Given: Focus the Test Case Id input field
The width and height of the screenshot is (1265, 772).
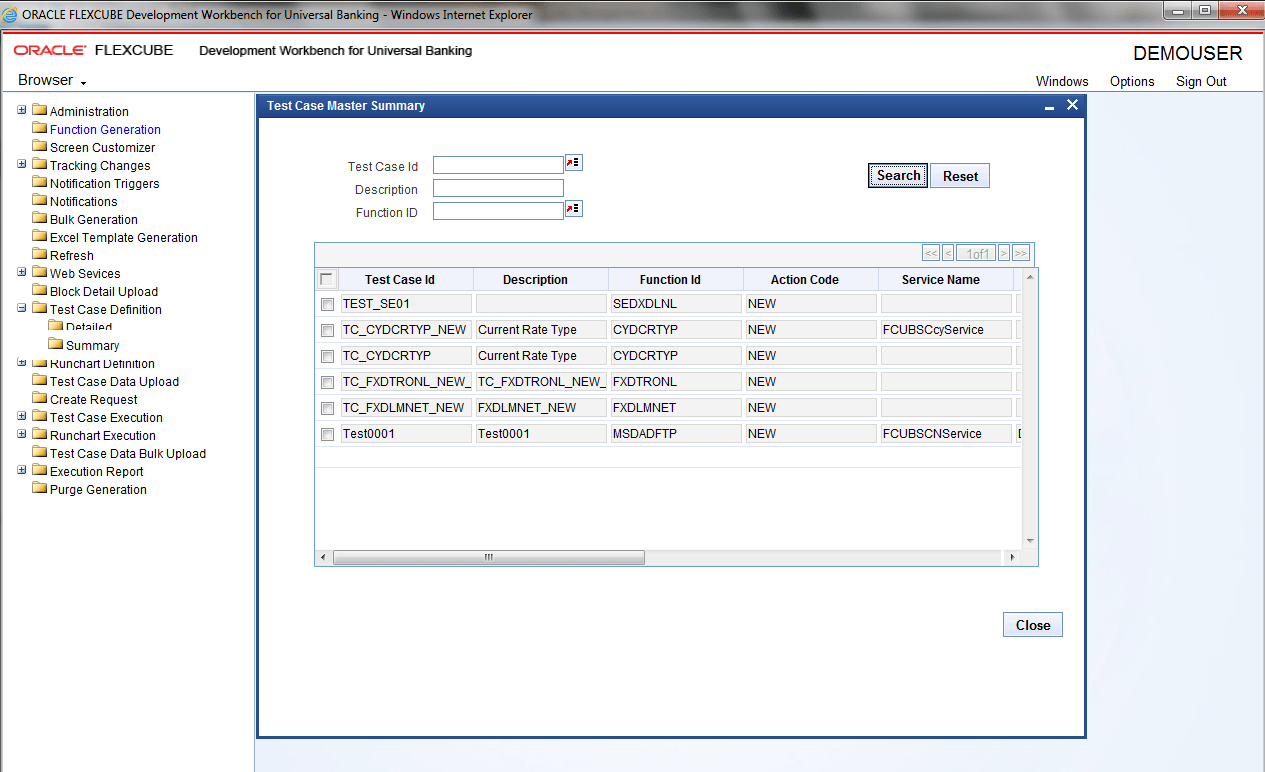Looking at the screenshot, I should coord(498,165).
